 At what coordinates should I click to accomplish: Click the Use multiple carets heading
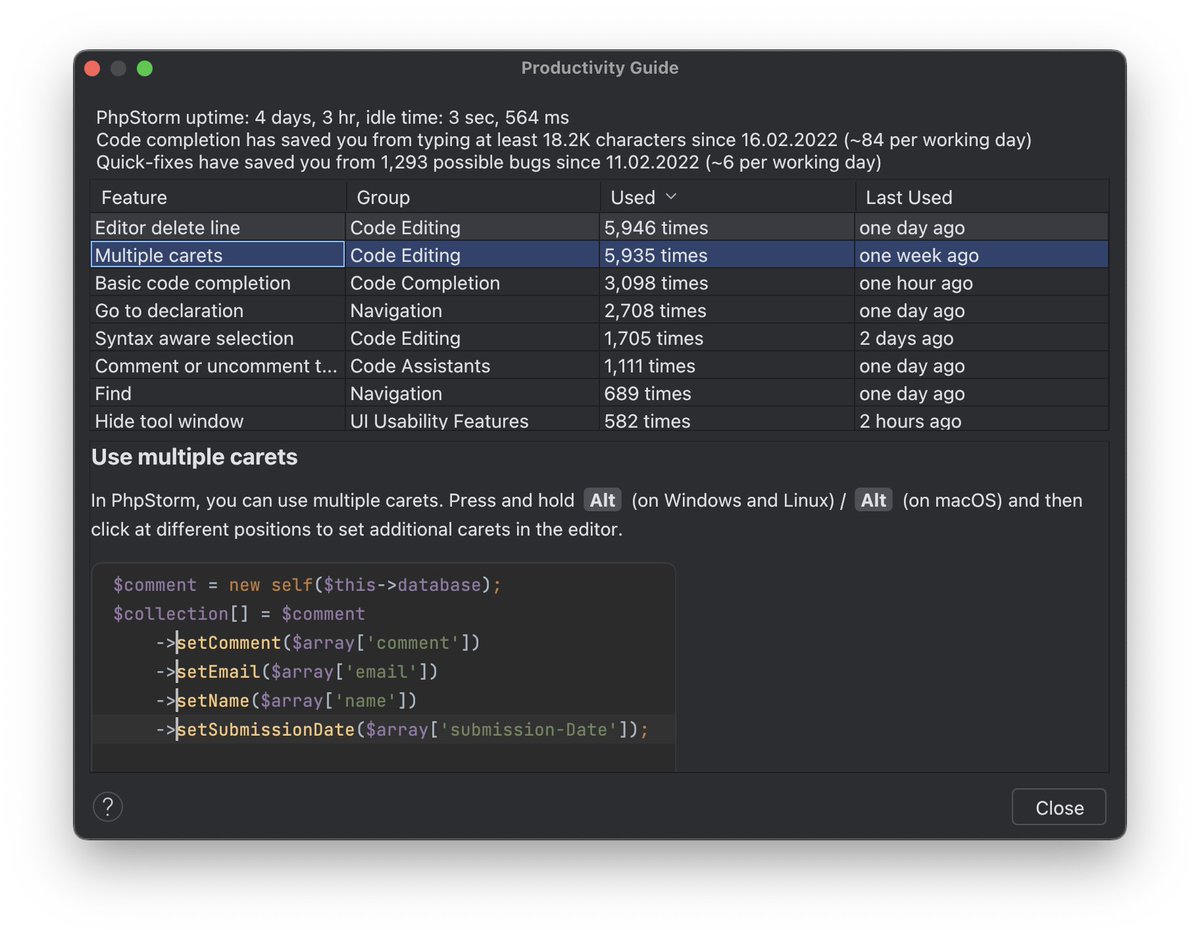click(195, 457)
